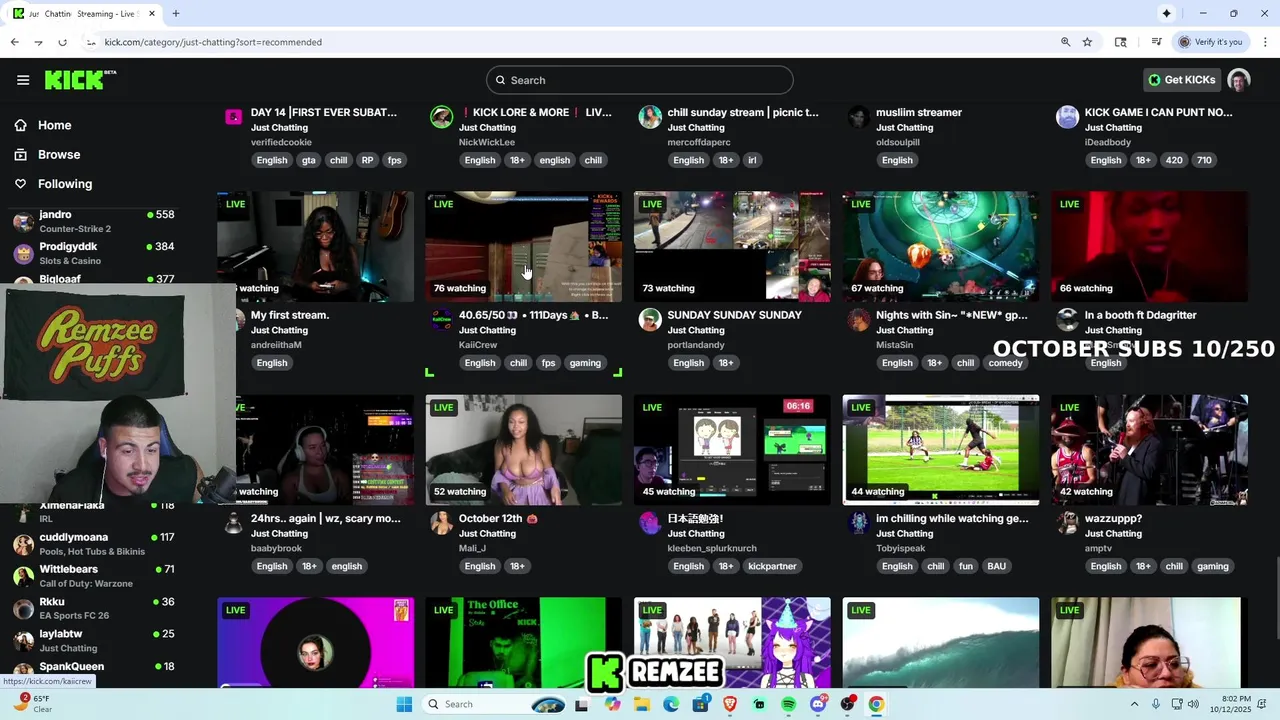Click the Browse icon in sidebar
The height and width of the screenshot is (720, 1280).
pyautogui.click(x=20, y=154)
